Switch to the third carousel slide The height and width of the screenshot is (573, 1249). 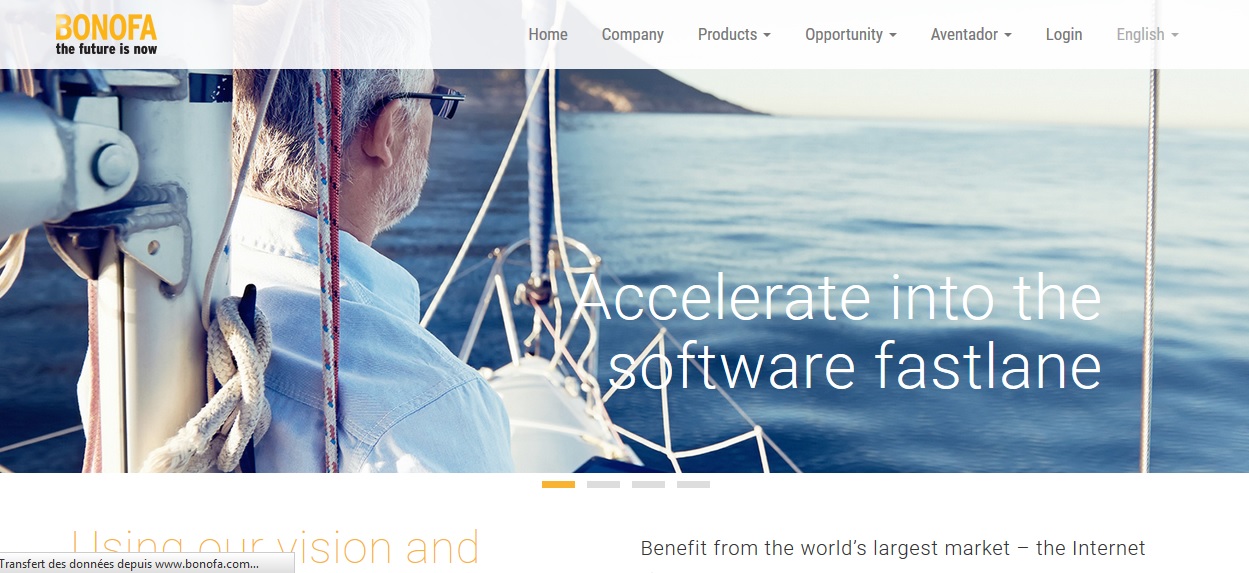[648, 484]
